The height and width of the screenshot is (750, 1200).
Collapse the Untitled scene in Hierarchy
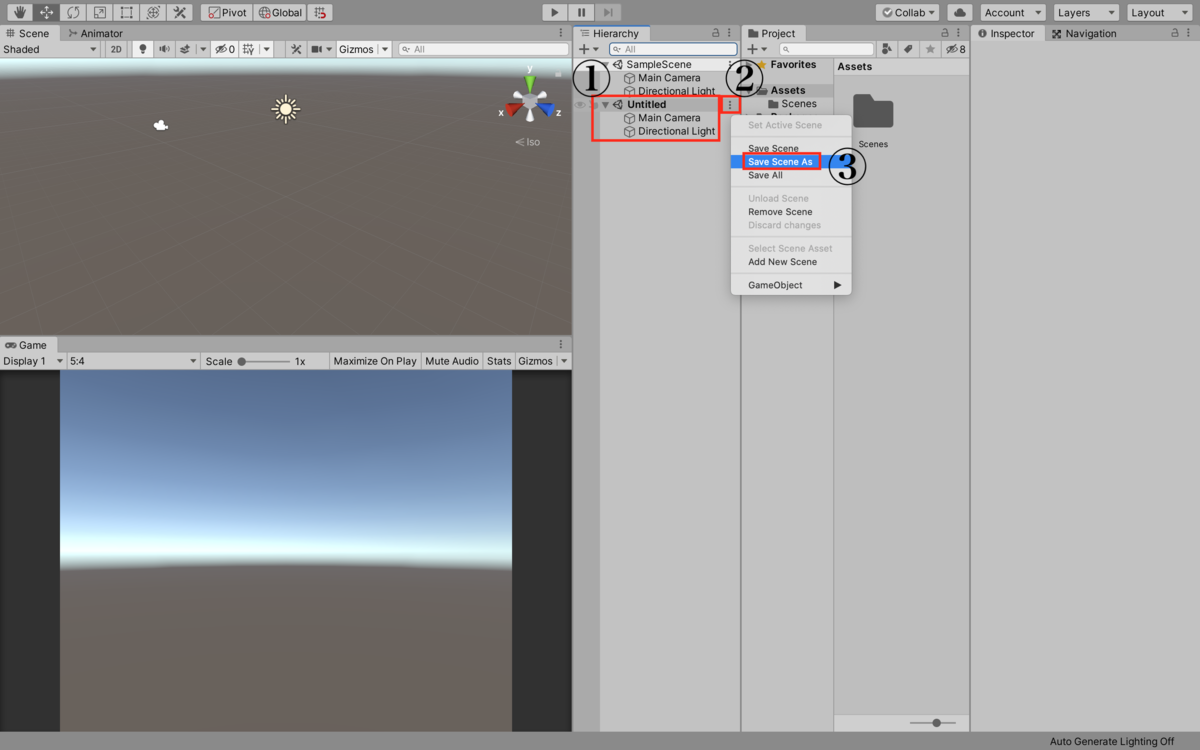[605, 105]
